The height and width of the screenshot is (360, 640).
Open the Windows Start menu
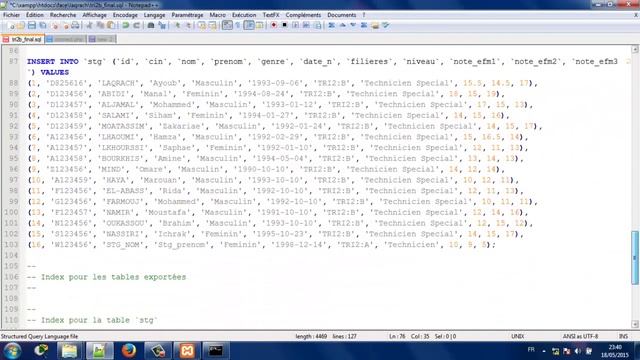point(12,351)
